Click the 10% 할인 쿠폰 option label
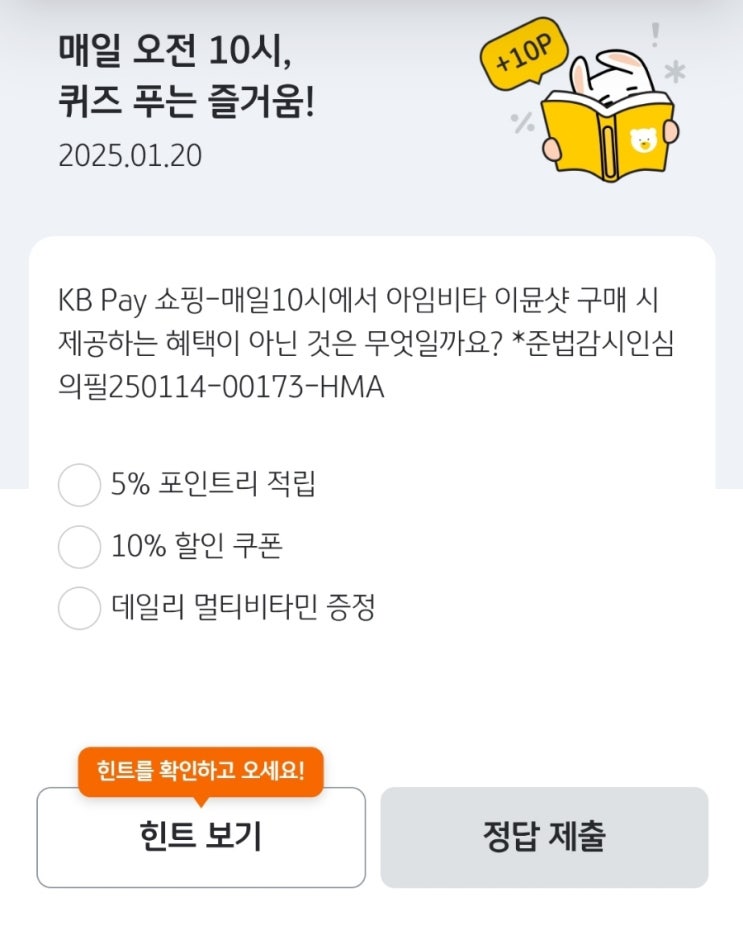 (197, 546)
